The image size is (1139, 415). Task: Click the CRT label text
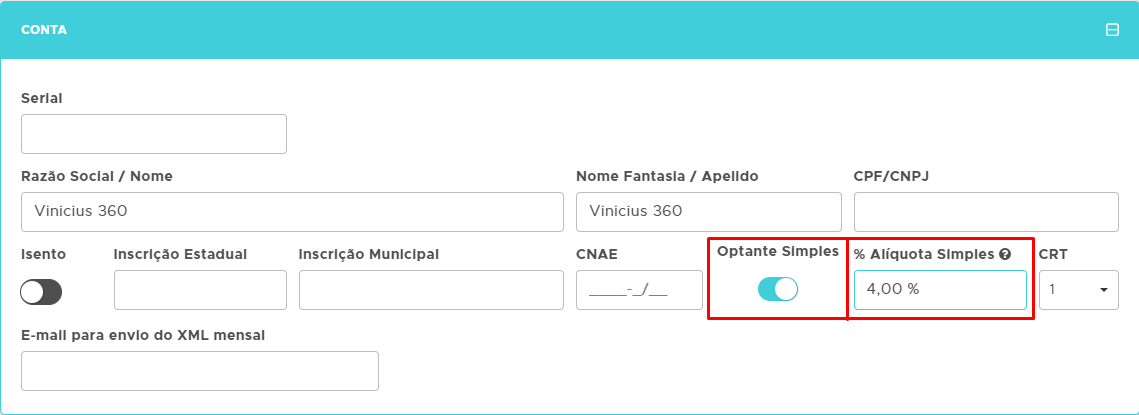pos(1053,254)
